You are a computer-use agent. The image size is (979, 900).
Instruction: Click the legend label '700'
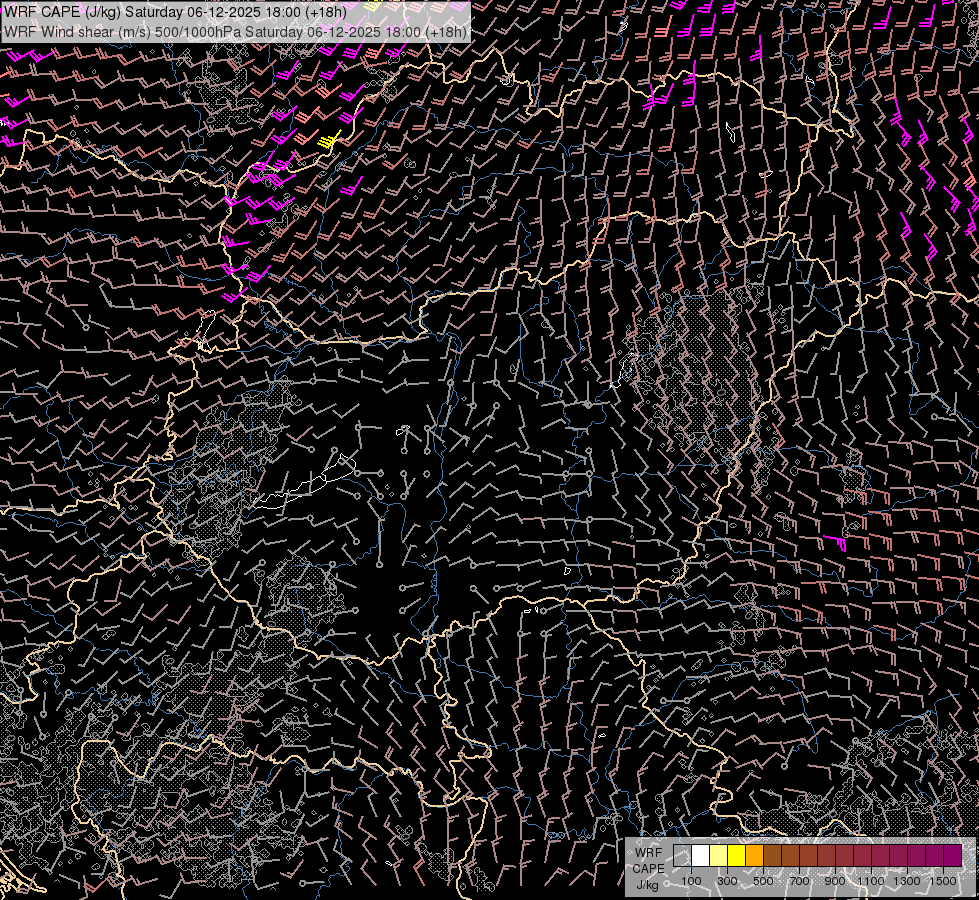pyautogui.click(x=799, y=881)
